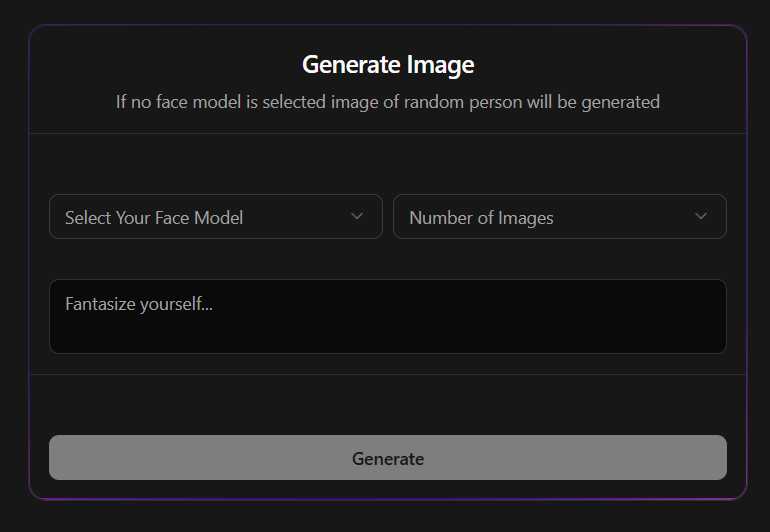This screenshot has height=532, width=770.
Task: Focus the 'Fantasize yourself...' prompt box
Action: 387,316
